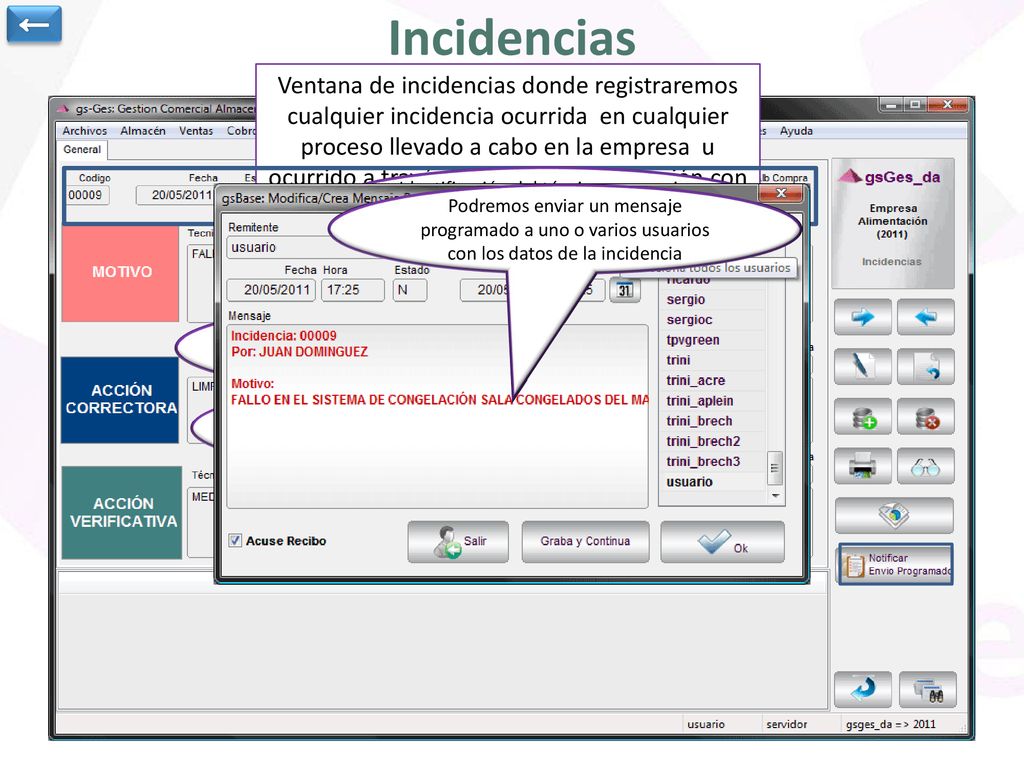Click the blue curved return arrow icon
Screen dimensions: 1024x768
pos(863,690)
